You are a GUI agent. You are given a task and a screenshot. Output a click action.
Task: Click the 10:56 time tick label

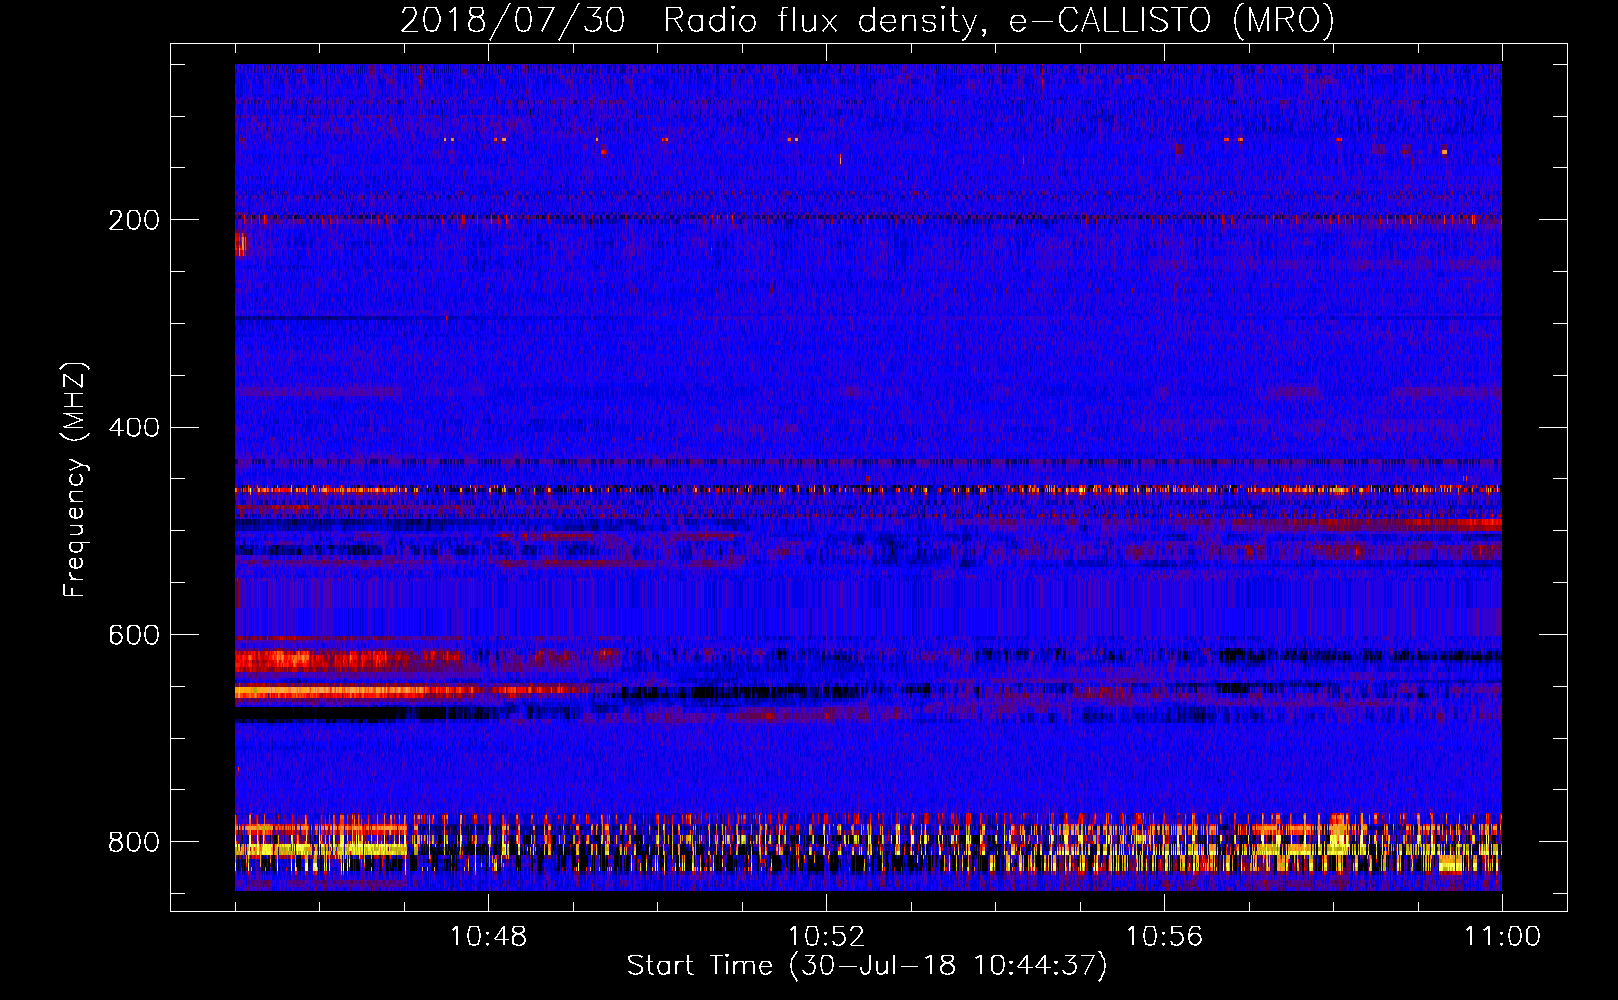click(1164, 937)
